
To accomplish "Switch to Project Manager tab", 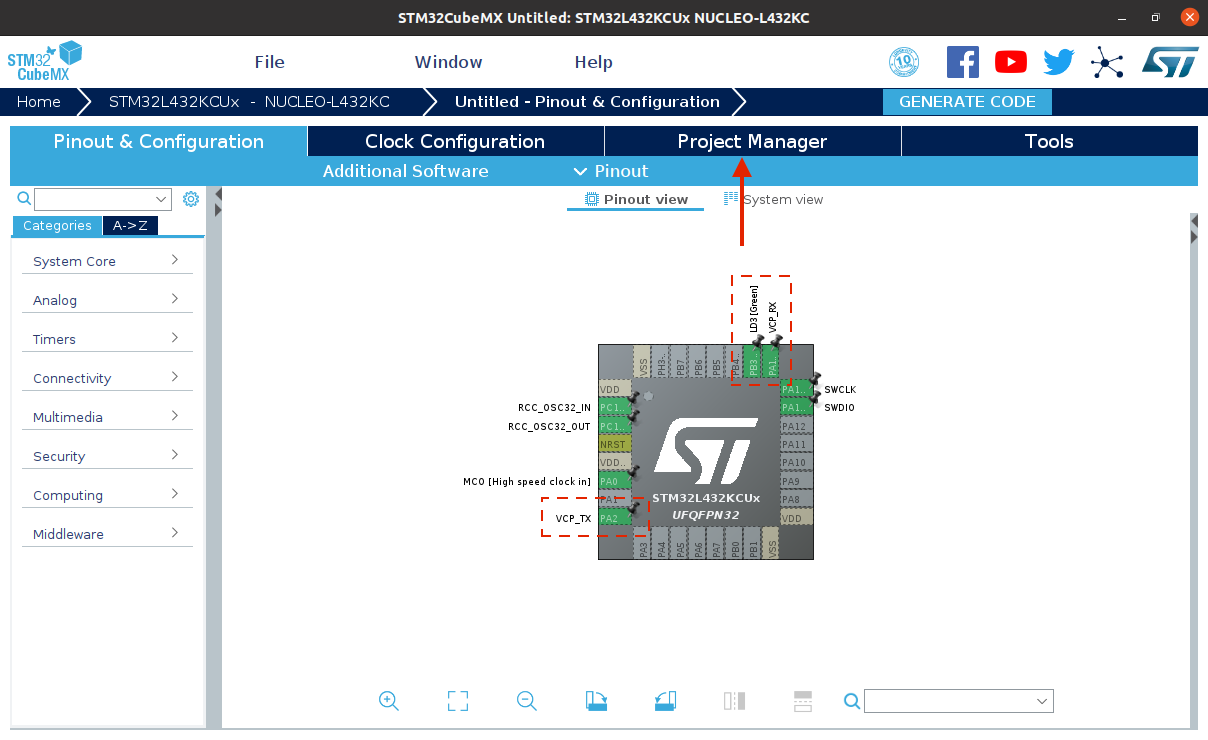I will pyautogui.click(x=752, y=141).
